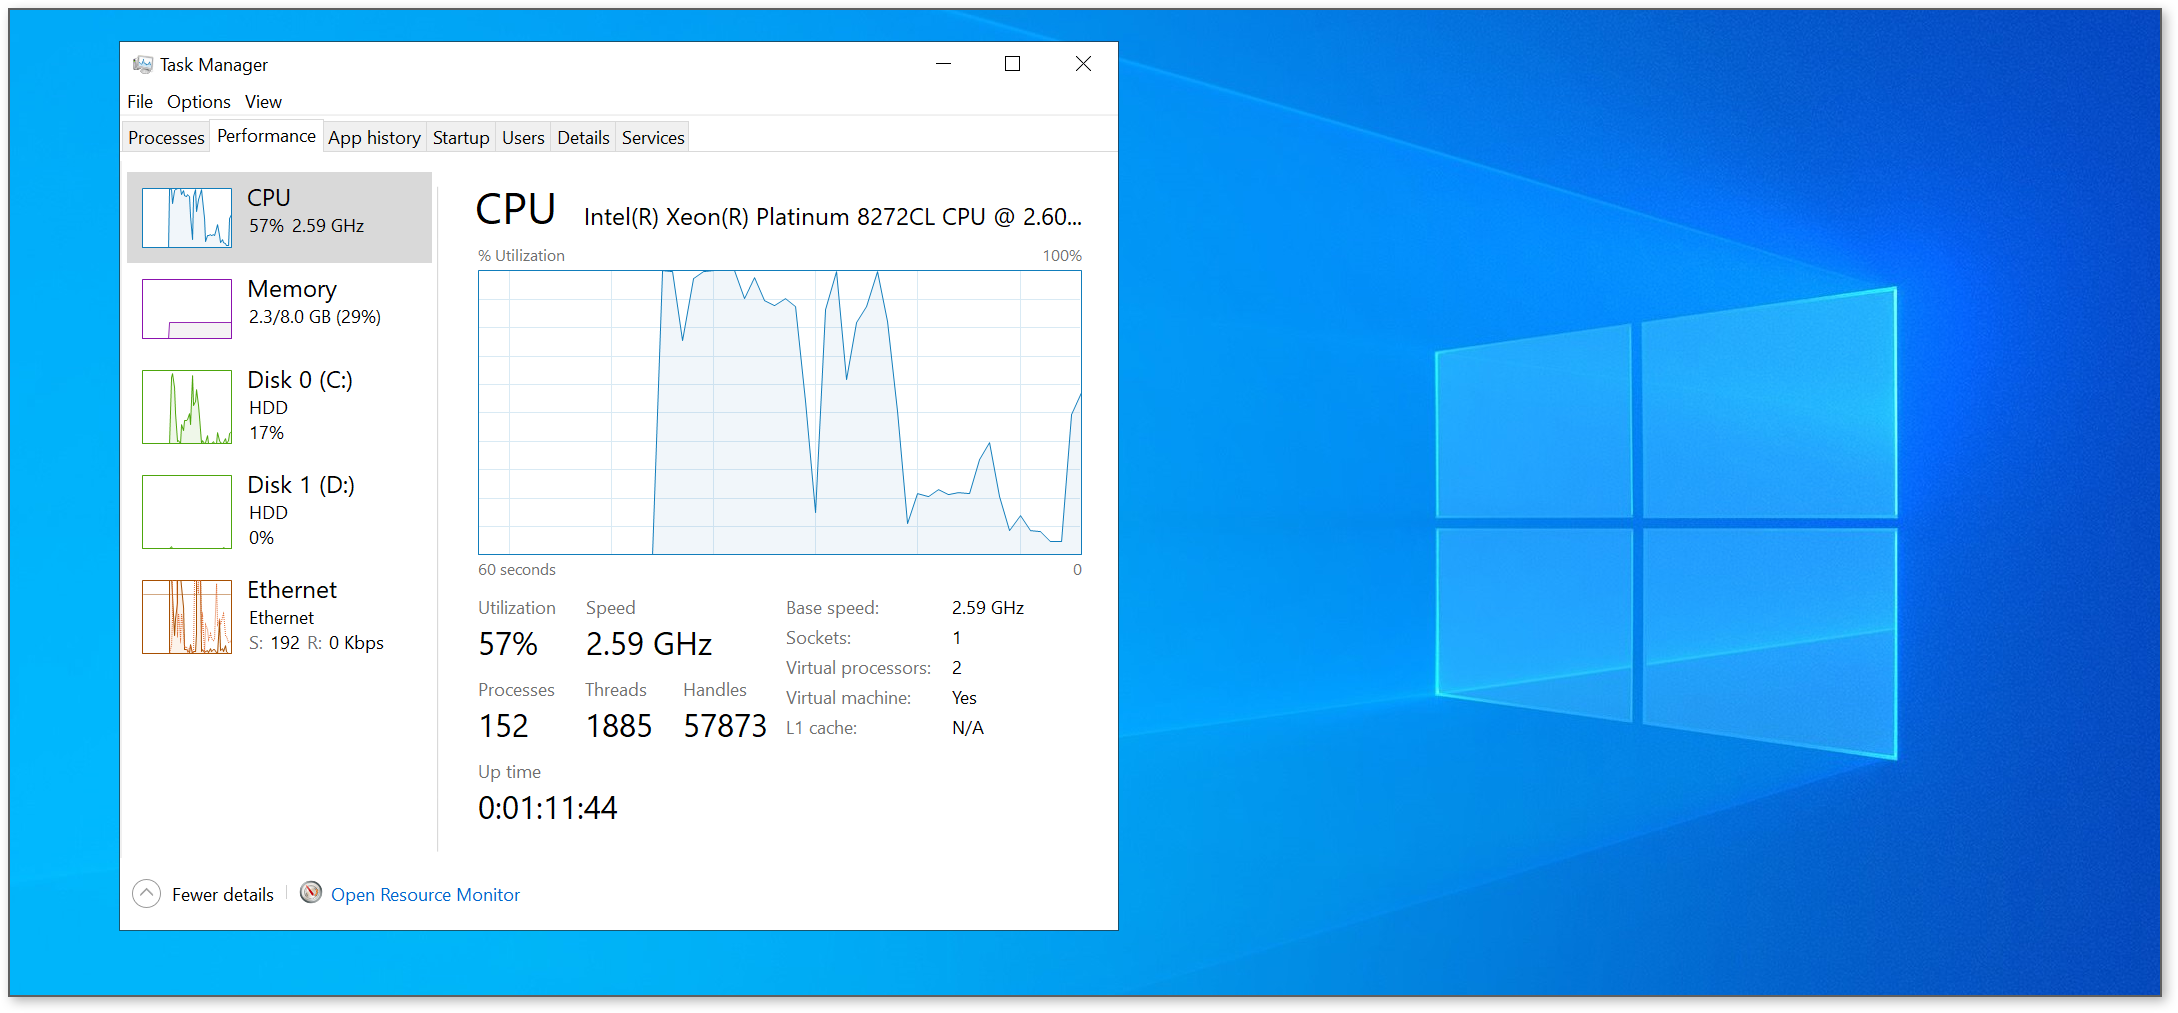2178x1013 pixels.
Task: Click the Base speed 2.59 GHz value
Action: 988,608
